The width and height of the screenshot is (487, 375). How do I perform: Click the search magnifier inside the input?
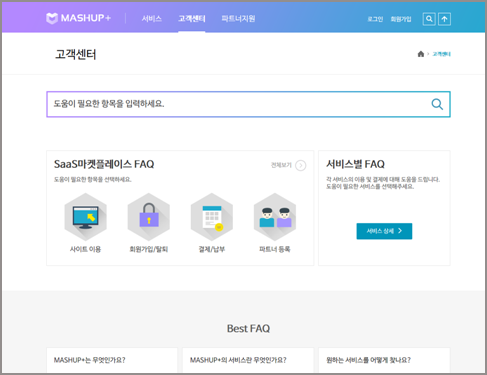(437, 104)
